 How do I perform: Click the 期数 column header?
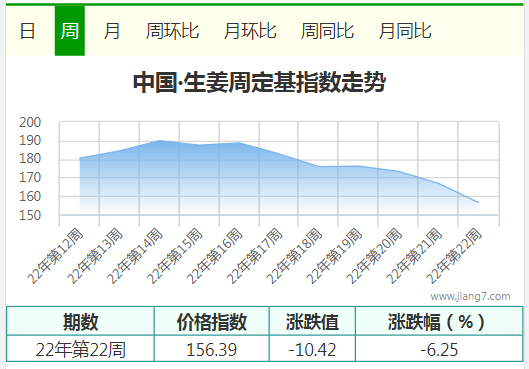[80, 321]
